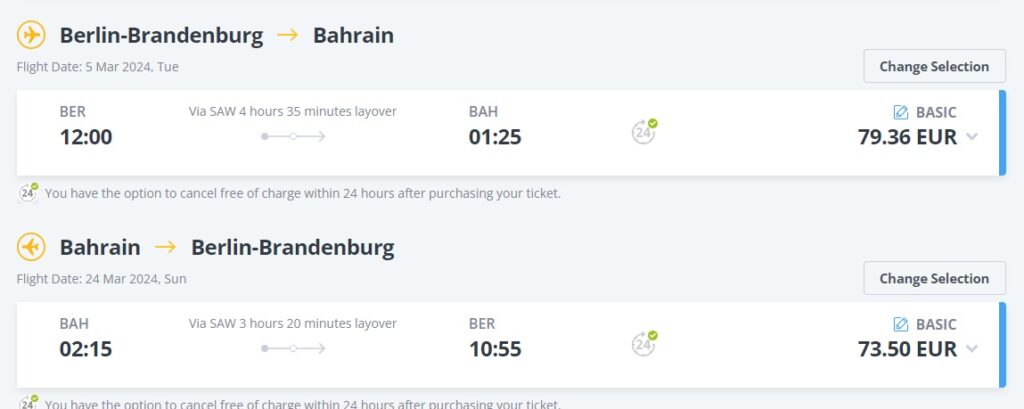Click the orange arrow between Berlin-Brandenburg and Bahrain
1024x409 pixels.
288,35
